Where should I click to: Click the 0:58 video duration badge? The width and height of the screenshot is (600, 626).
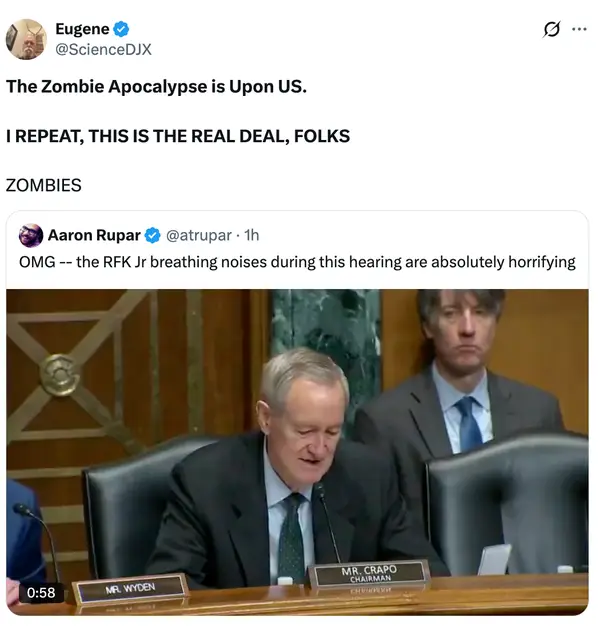click(41, 592)
